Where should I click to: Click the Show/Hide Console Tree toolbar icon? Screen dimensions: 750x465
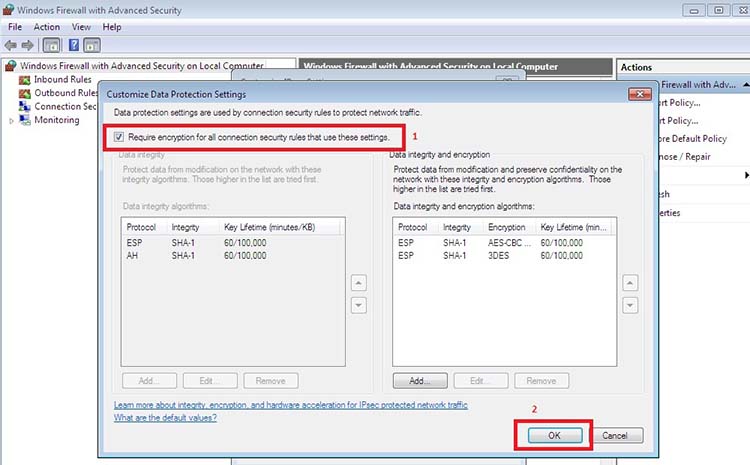pos(52,46)
